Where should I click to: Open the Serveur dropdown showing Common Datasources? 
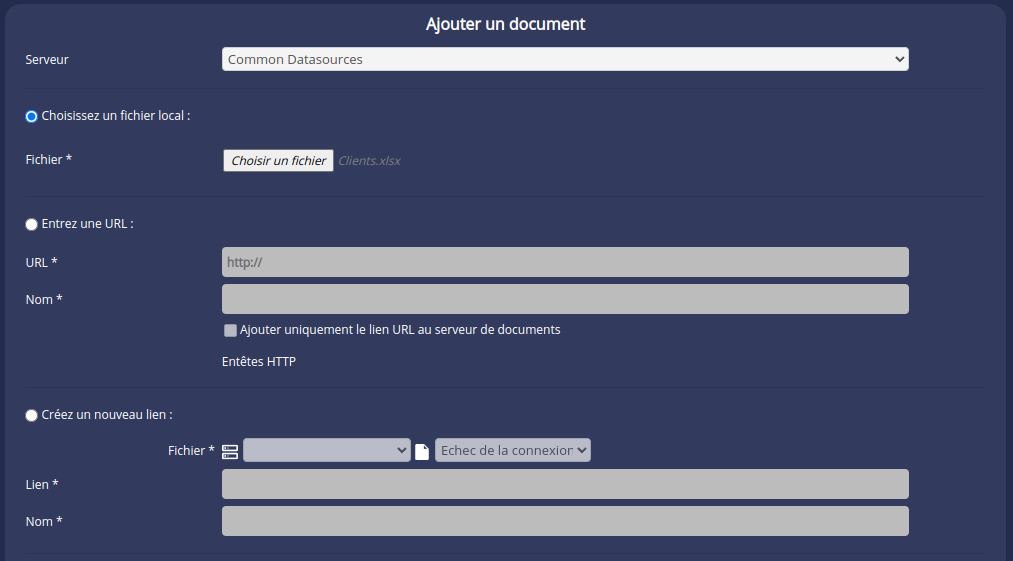564,60
